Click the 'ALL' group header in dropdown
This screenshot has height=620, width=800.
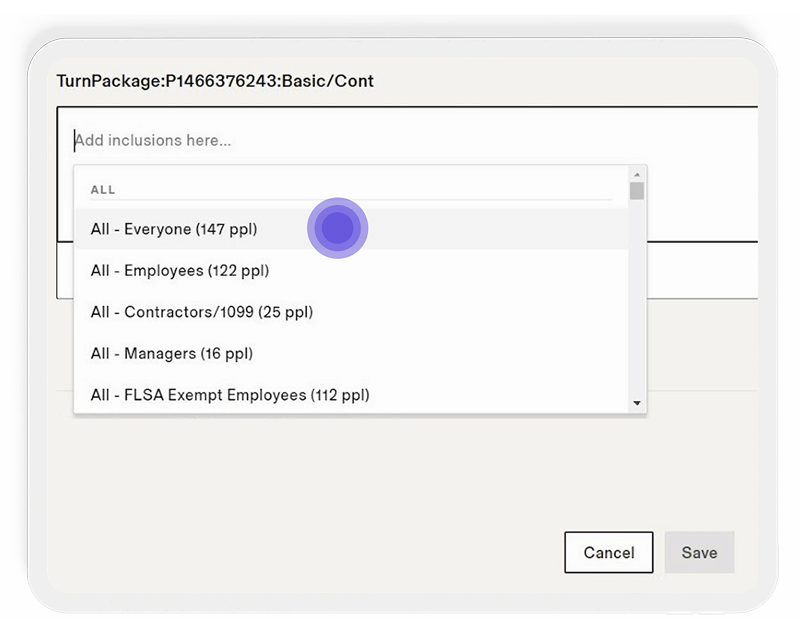pos(103,189)
